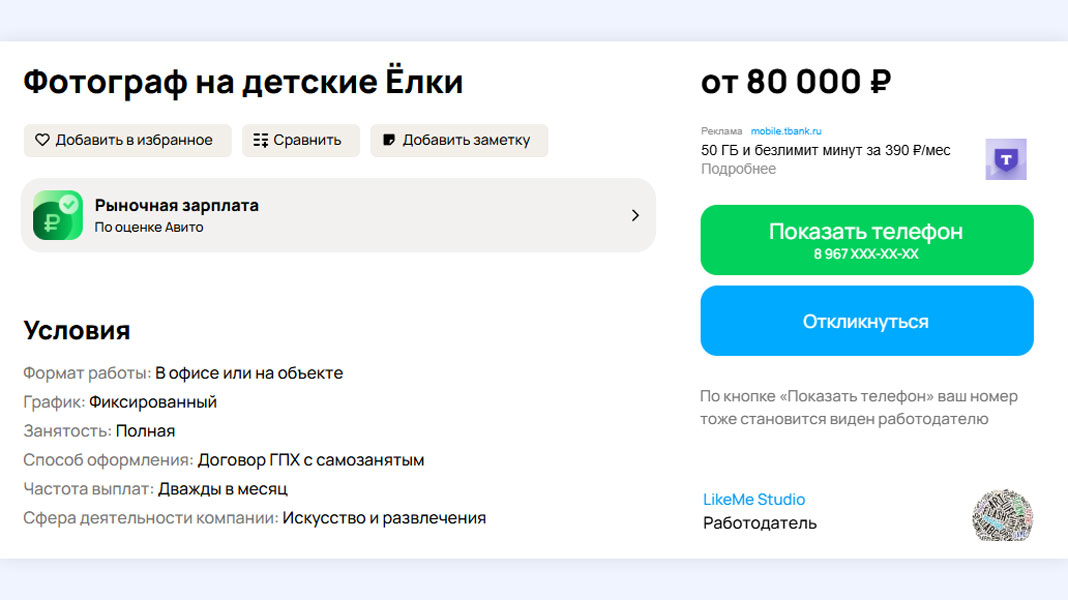Image resolution: width=1068 pixels, height=600 pixels.
Task: Click the Условия section heading
Action: (x=77, y=330)
